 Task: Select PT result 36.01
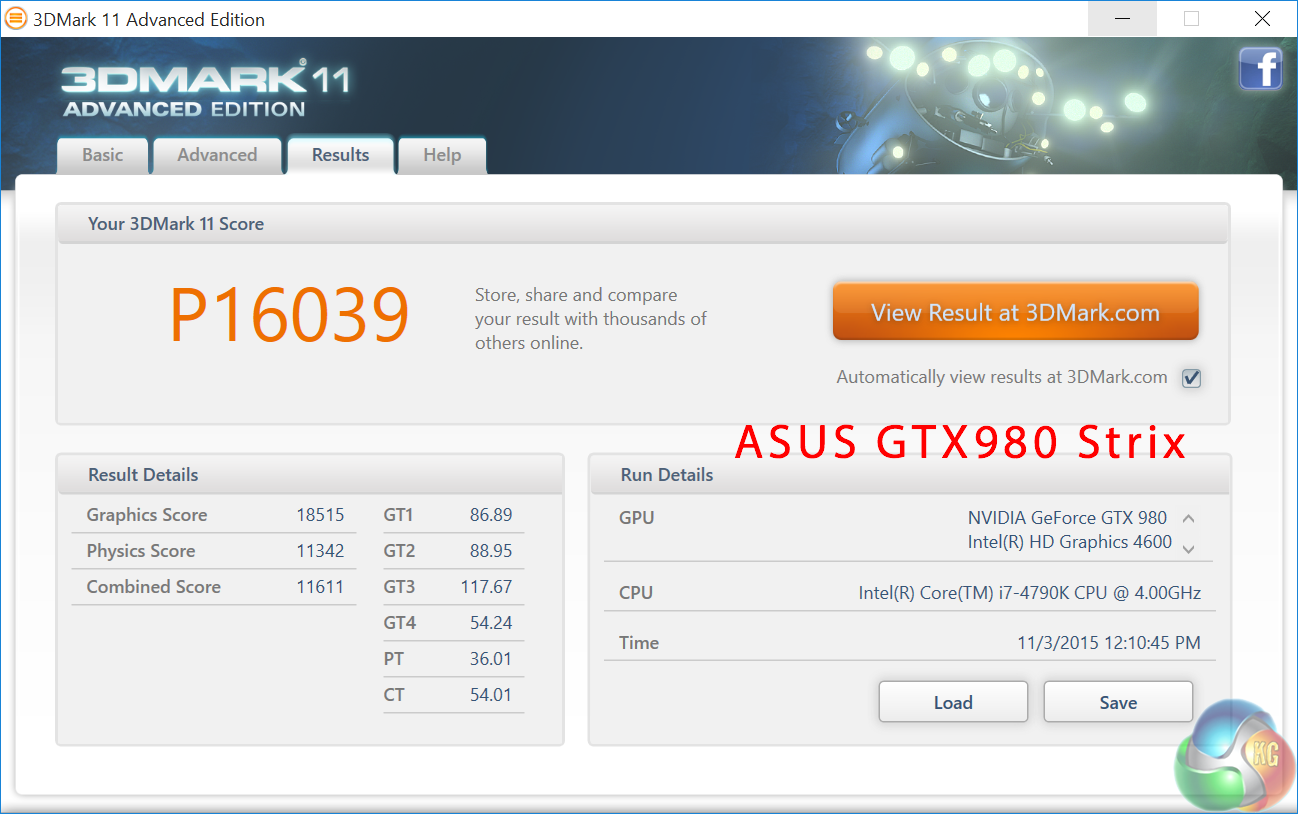tap(491, 659)
